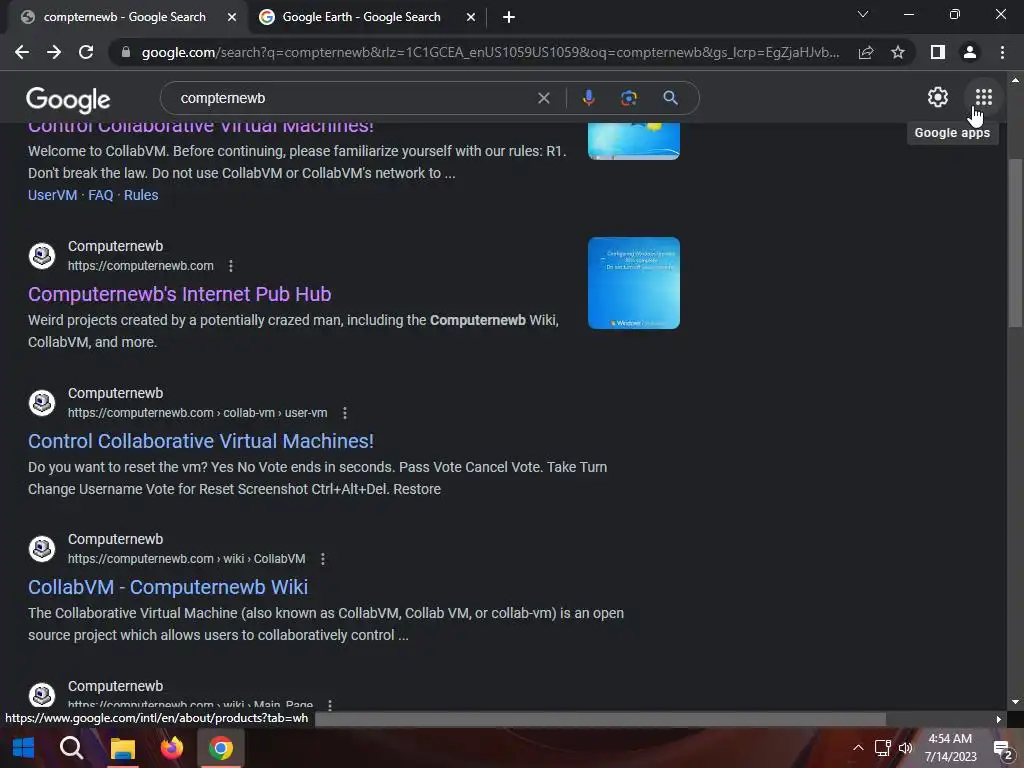Close the compternewb search tab

click(x=232, y=17)
